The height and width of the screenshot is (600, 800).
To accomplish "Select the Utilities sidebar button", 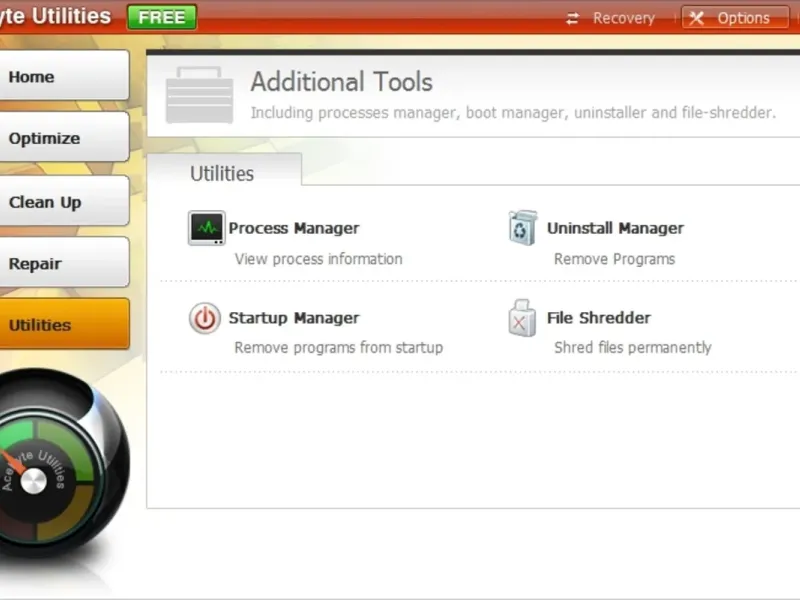I will click(64, 324).
